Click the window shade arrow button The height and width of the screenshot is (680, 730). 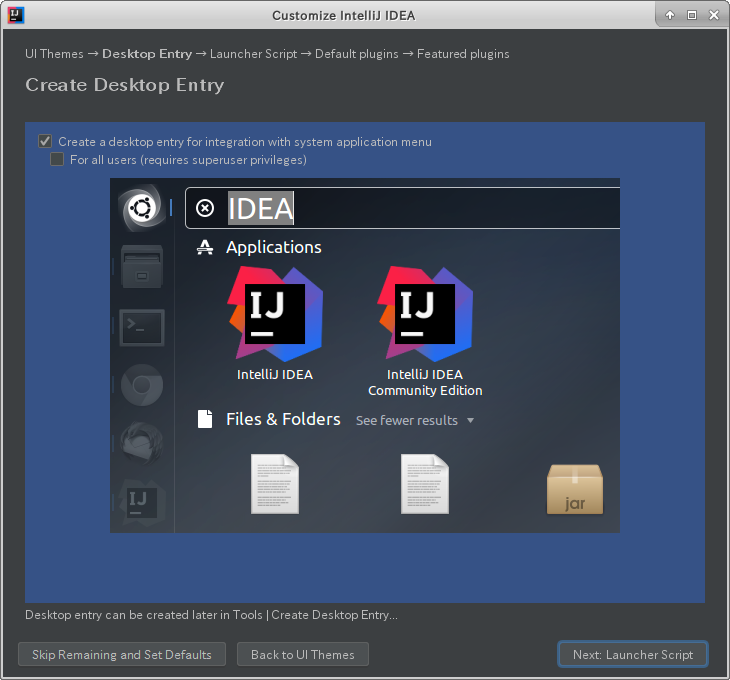click(670, 15)
